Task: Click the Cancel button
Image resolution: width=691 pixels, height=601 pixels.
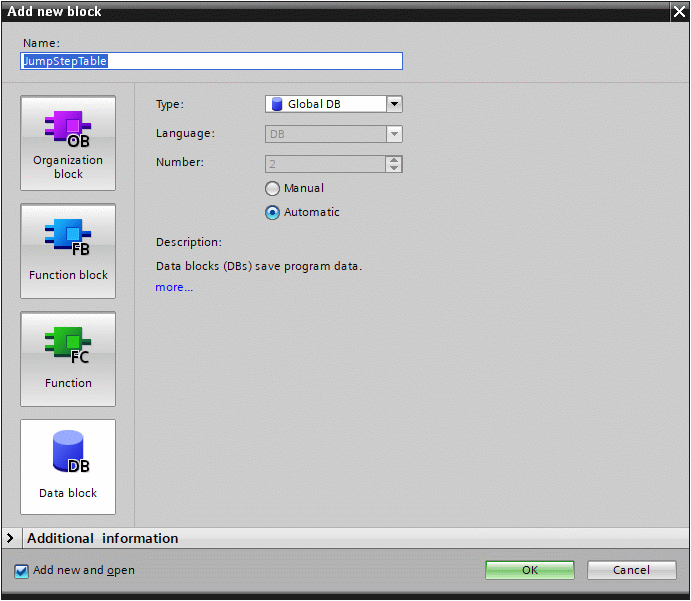Action: 631,570
